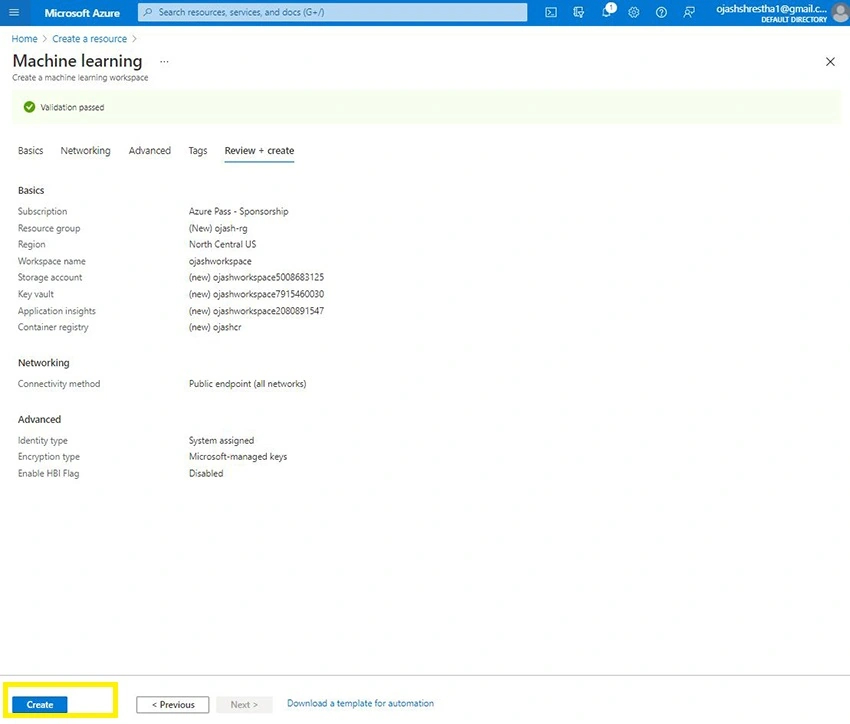Click the account avatar picture
The image size is (850, 724).
click(841, 13)
